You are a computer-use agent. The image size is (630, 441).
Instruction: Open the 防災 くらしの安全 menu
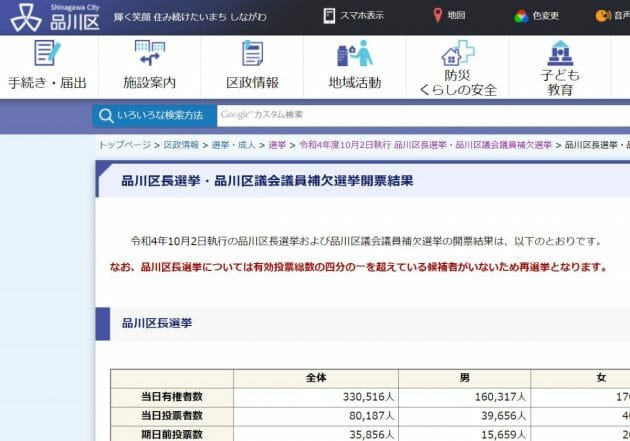[458, 67]
